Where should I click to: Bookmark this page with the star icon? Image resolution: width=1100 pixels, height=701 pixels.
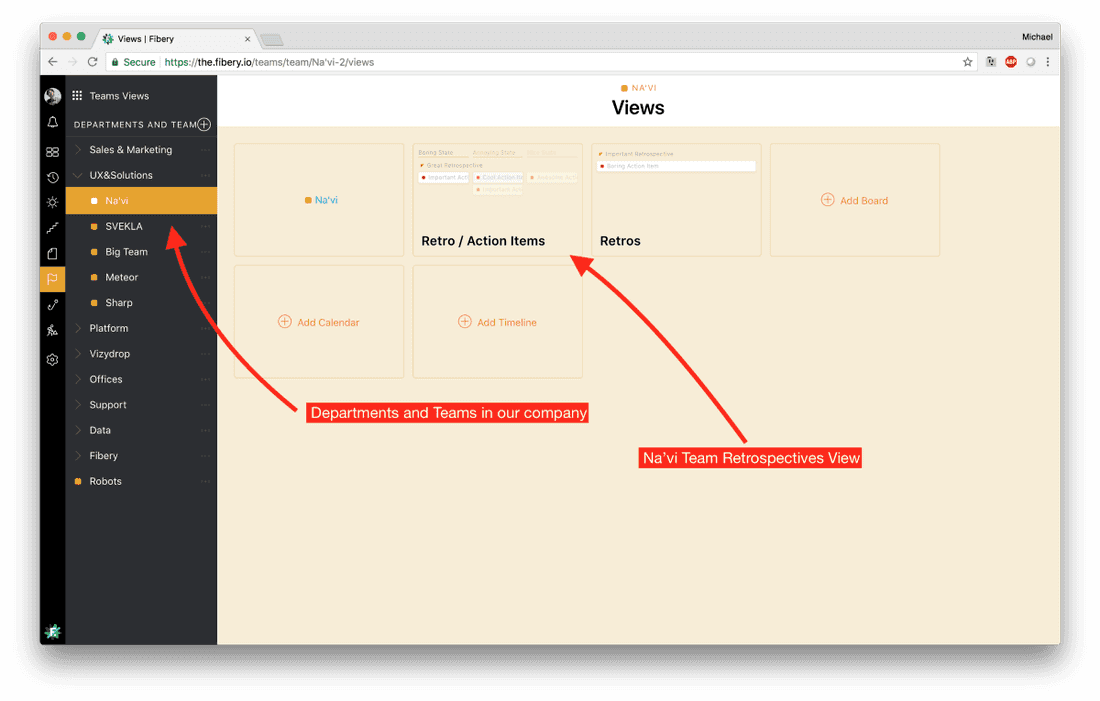tap(967, 62)
